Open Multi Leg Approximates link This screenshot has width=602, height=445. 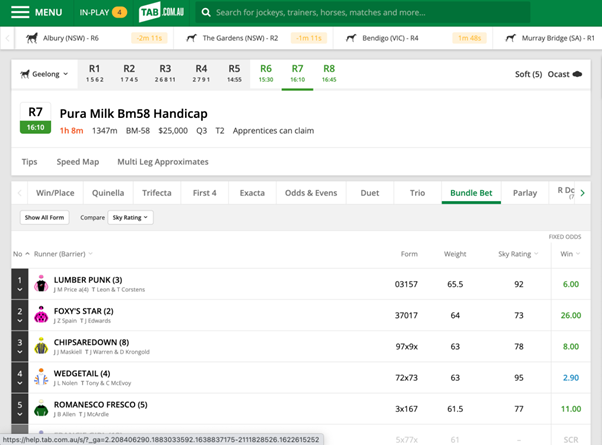point(163,162)
